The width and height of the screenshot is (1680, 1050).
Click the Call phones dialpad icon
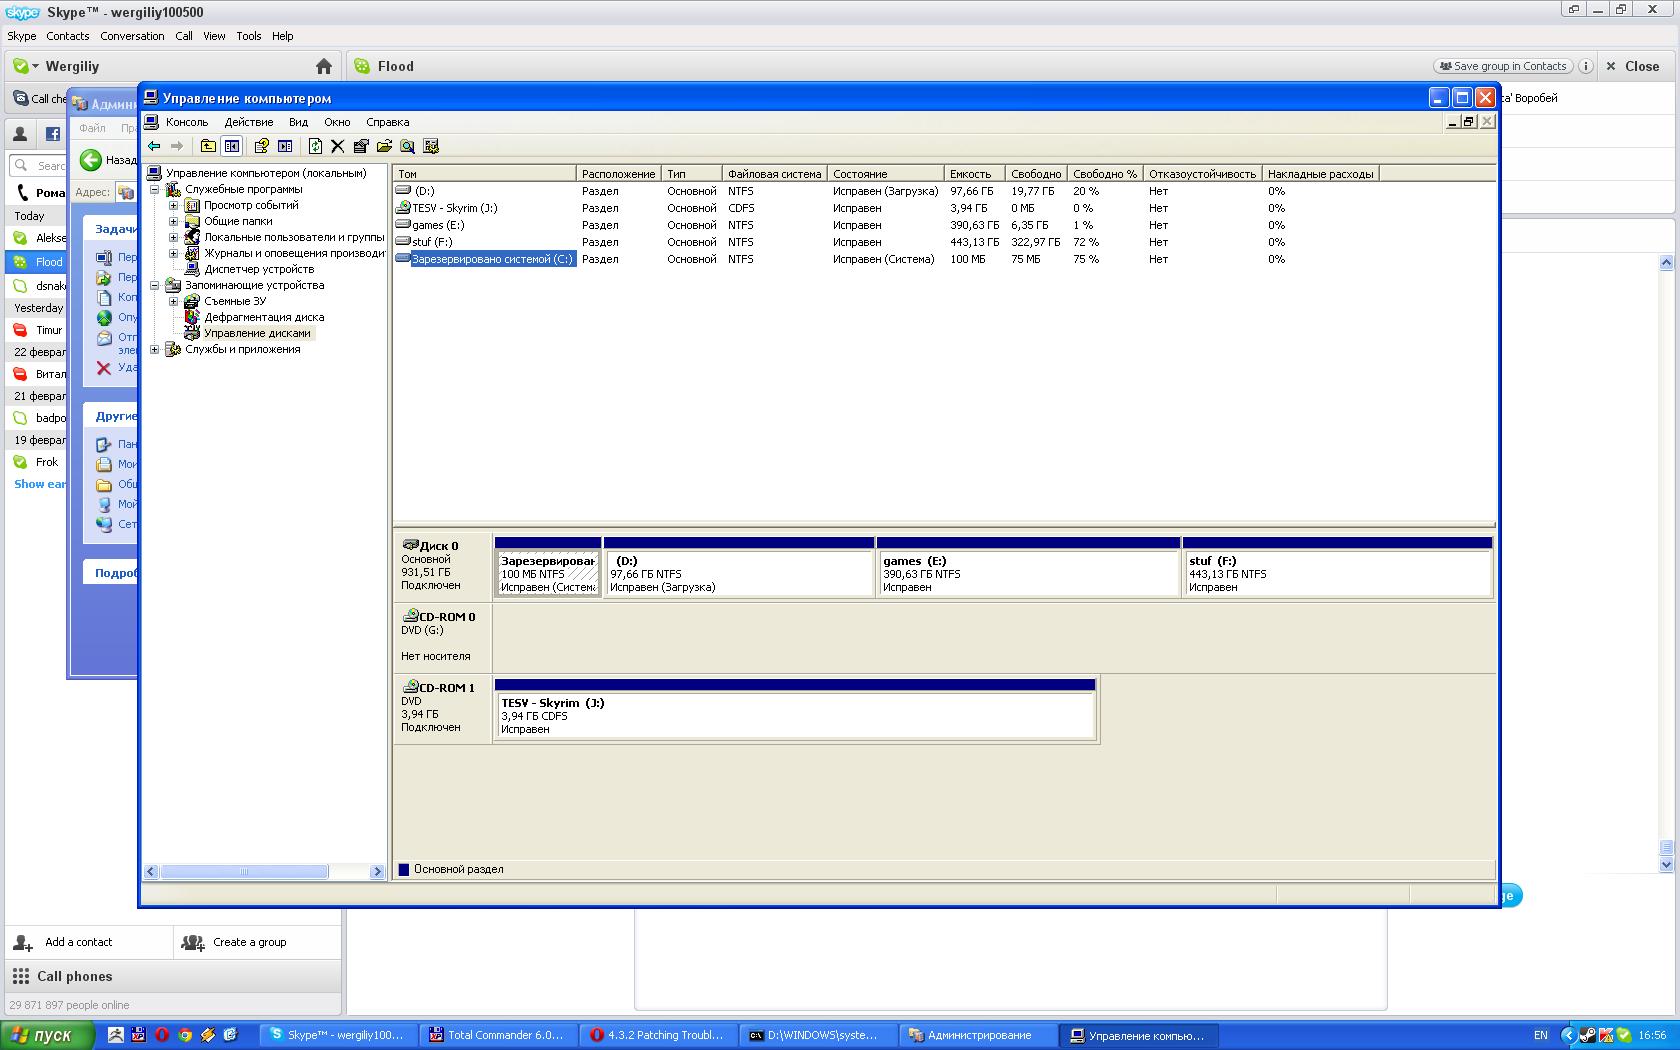20,976
